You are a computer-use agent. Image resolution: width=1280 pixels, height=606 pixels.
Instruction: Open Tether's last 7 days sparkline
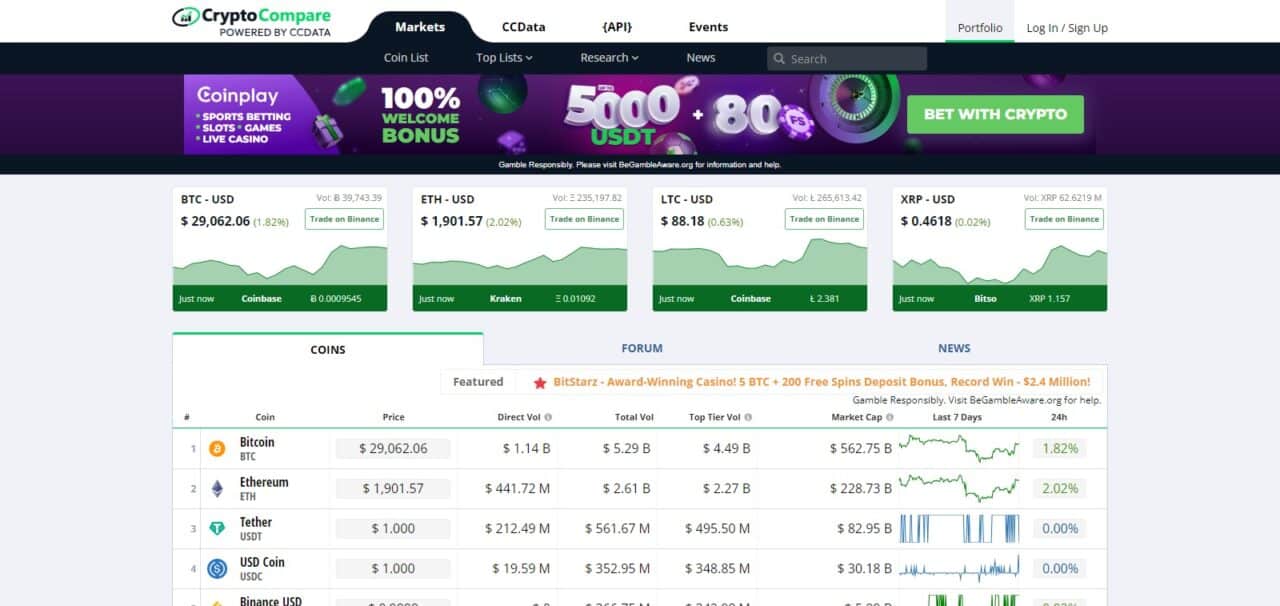(x=959, y=528)
